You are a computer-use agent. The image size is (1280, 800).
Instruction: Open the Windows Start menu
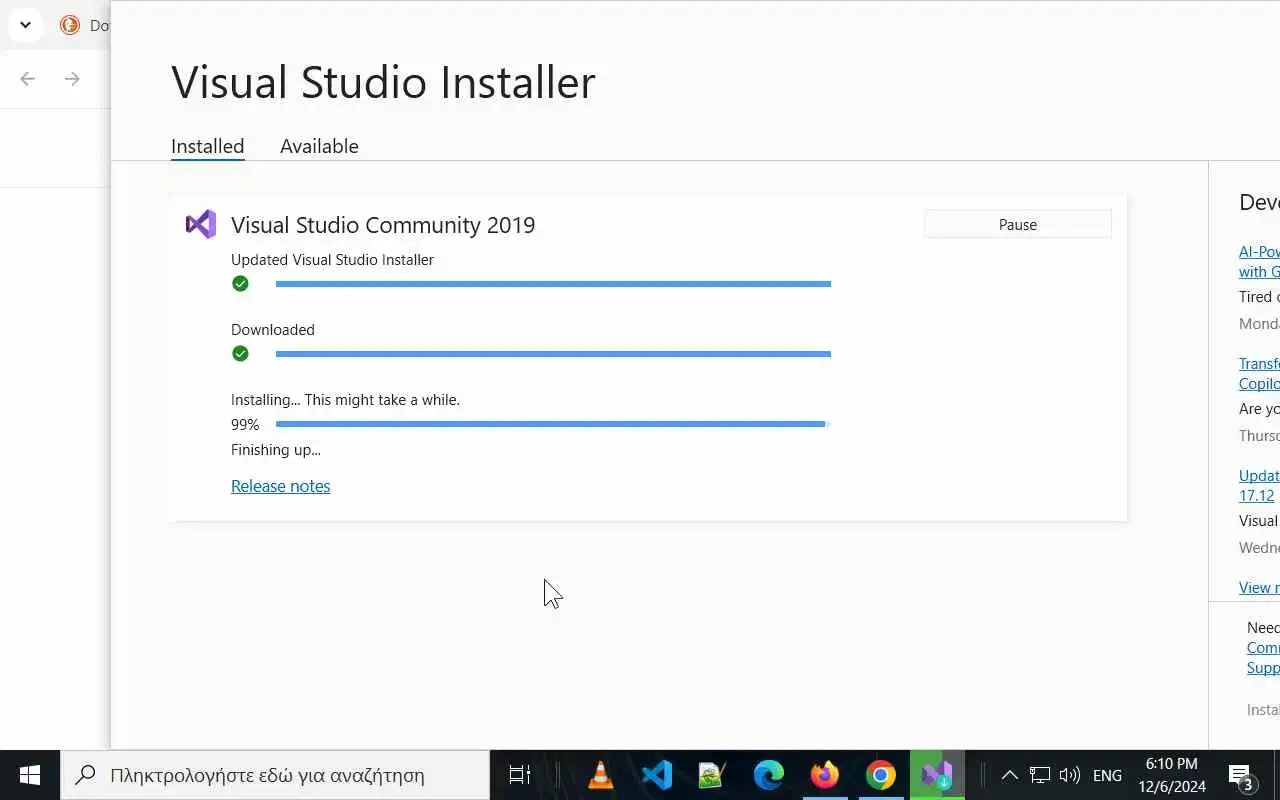pyautogui.click(x=30, y=775)
